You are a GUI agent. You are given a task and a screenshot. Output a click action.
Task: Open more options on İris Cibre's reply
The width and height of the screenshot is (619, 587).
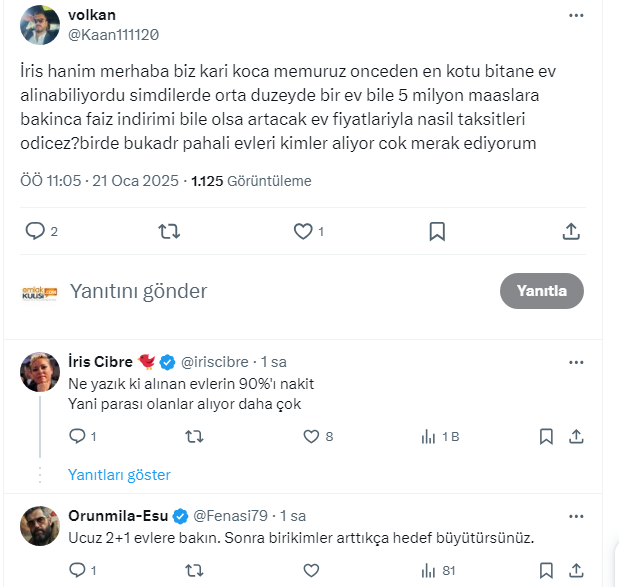(x=576, y=361)
